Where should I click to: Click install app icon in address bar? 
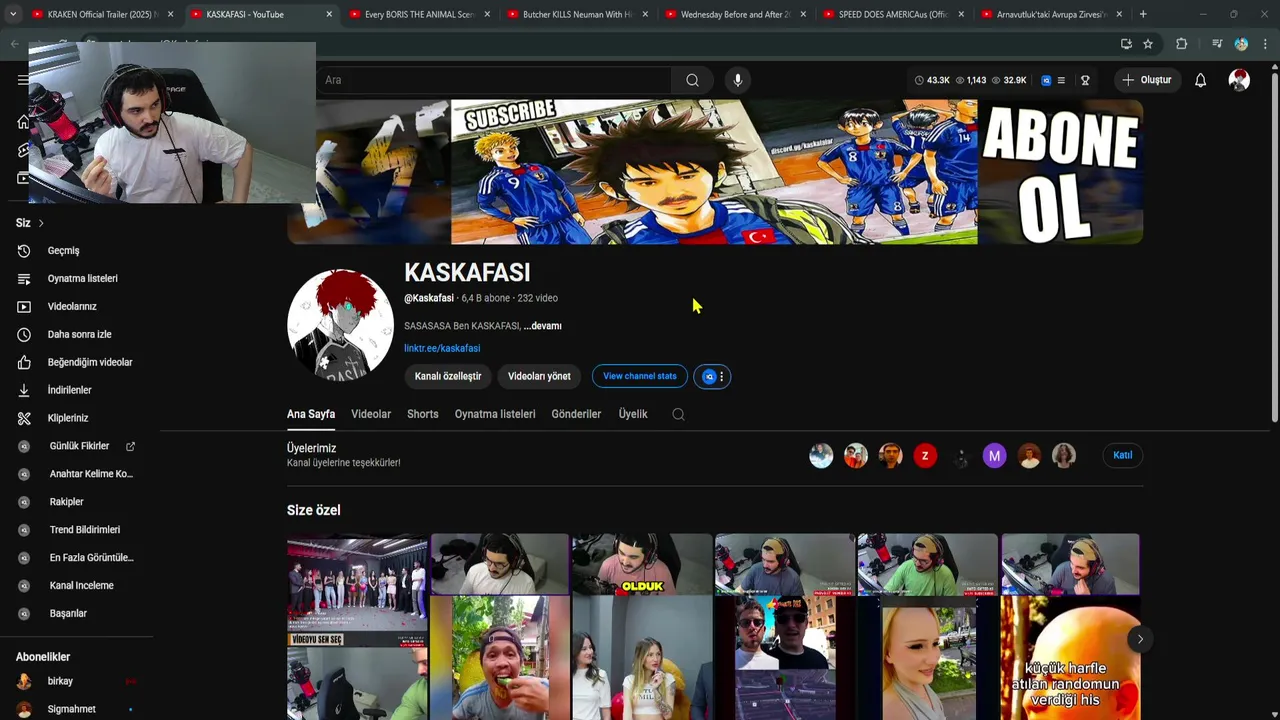tap(1126, 44)
